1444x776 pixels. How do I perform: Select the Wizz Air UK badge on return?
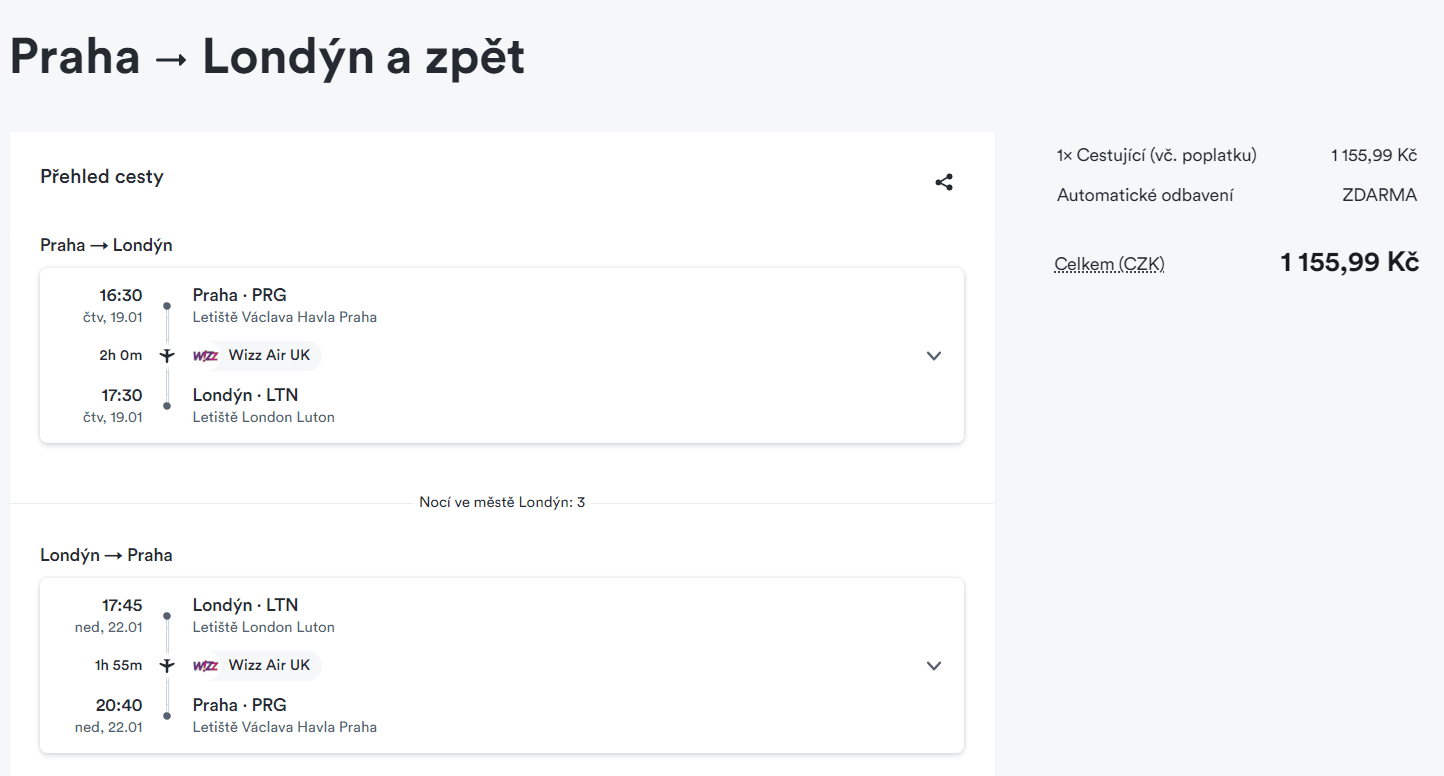pos(256,666)
